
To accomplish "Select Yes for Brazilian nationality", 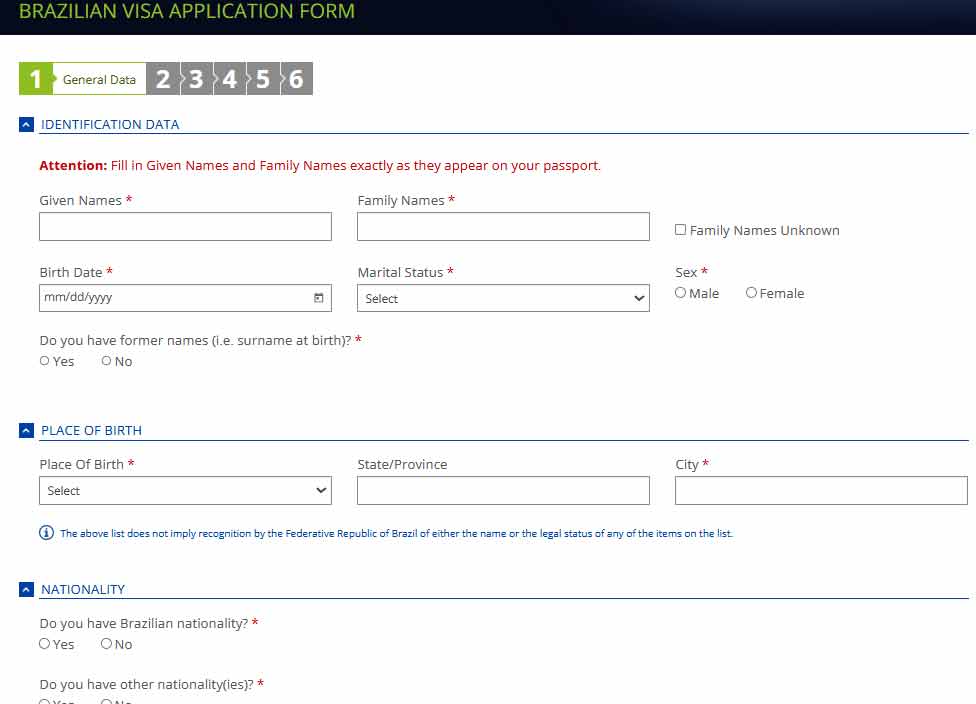I will (x=45, y=644).
